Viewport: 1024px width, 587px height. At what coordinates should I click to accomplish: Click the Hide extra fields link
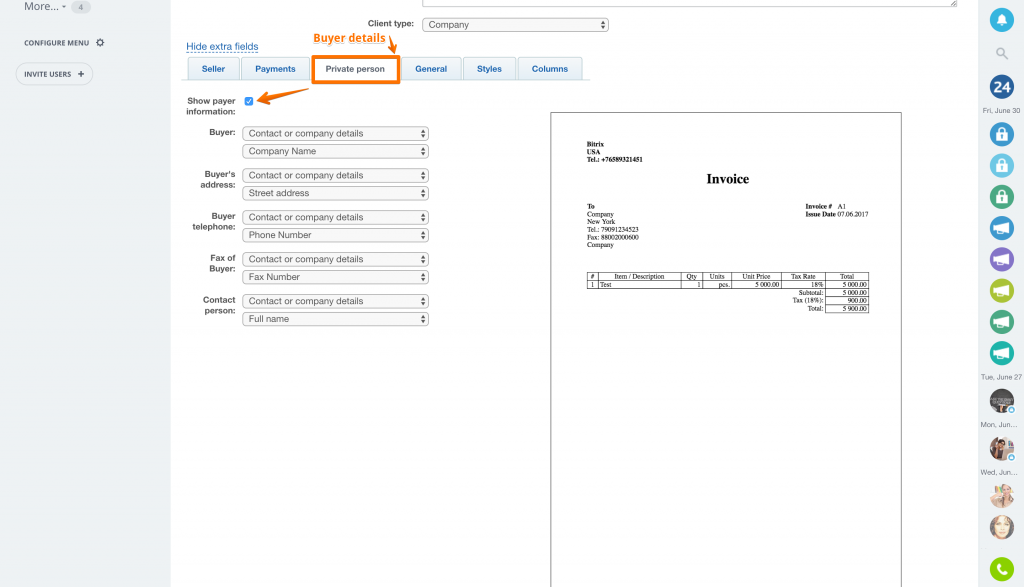click(222, 47)
